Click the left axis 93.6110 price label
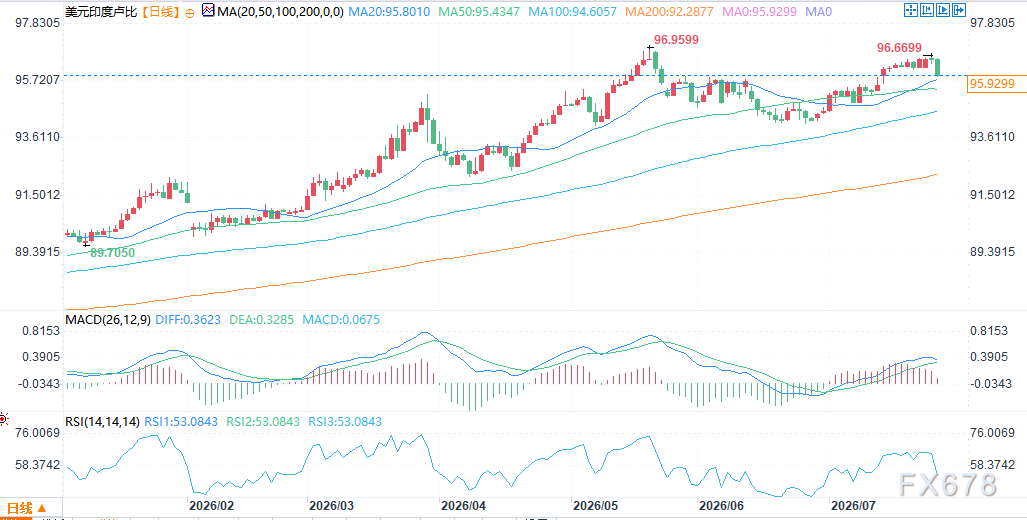Screen dimensions: 1027x520 point(37,137)
